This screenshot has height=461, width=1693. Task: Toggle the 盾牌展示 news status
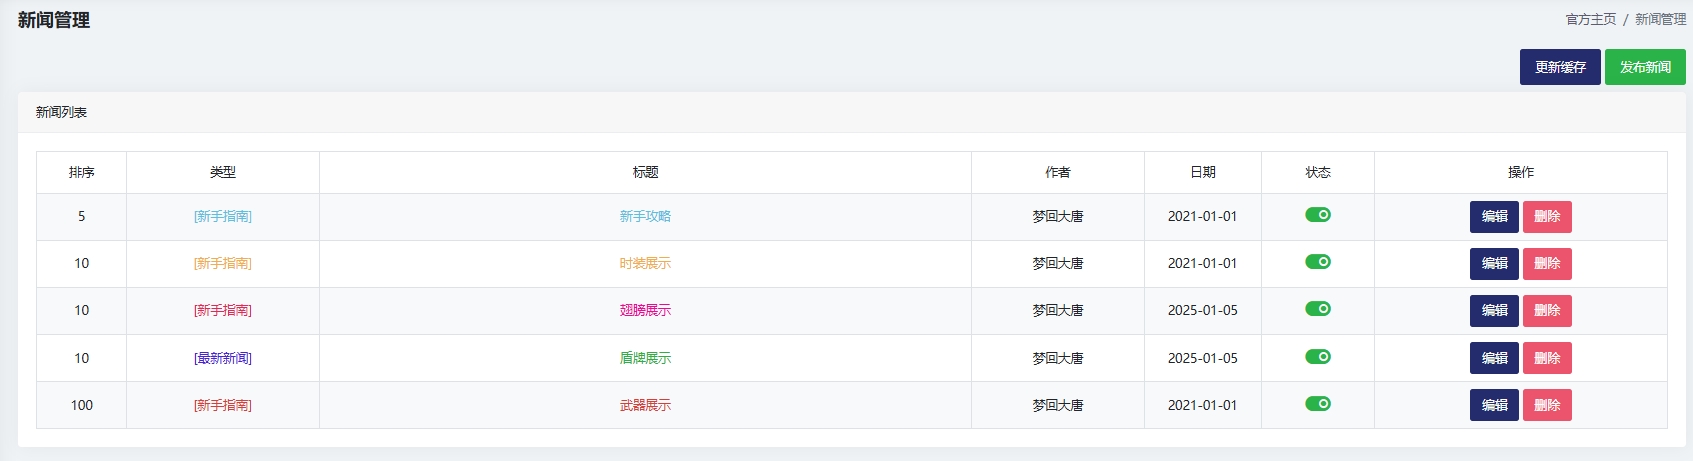(x=1317, y=357)
